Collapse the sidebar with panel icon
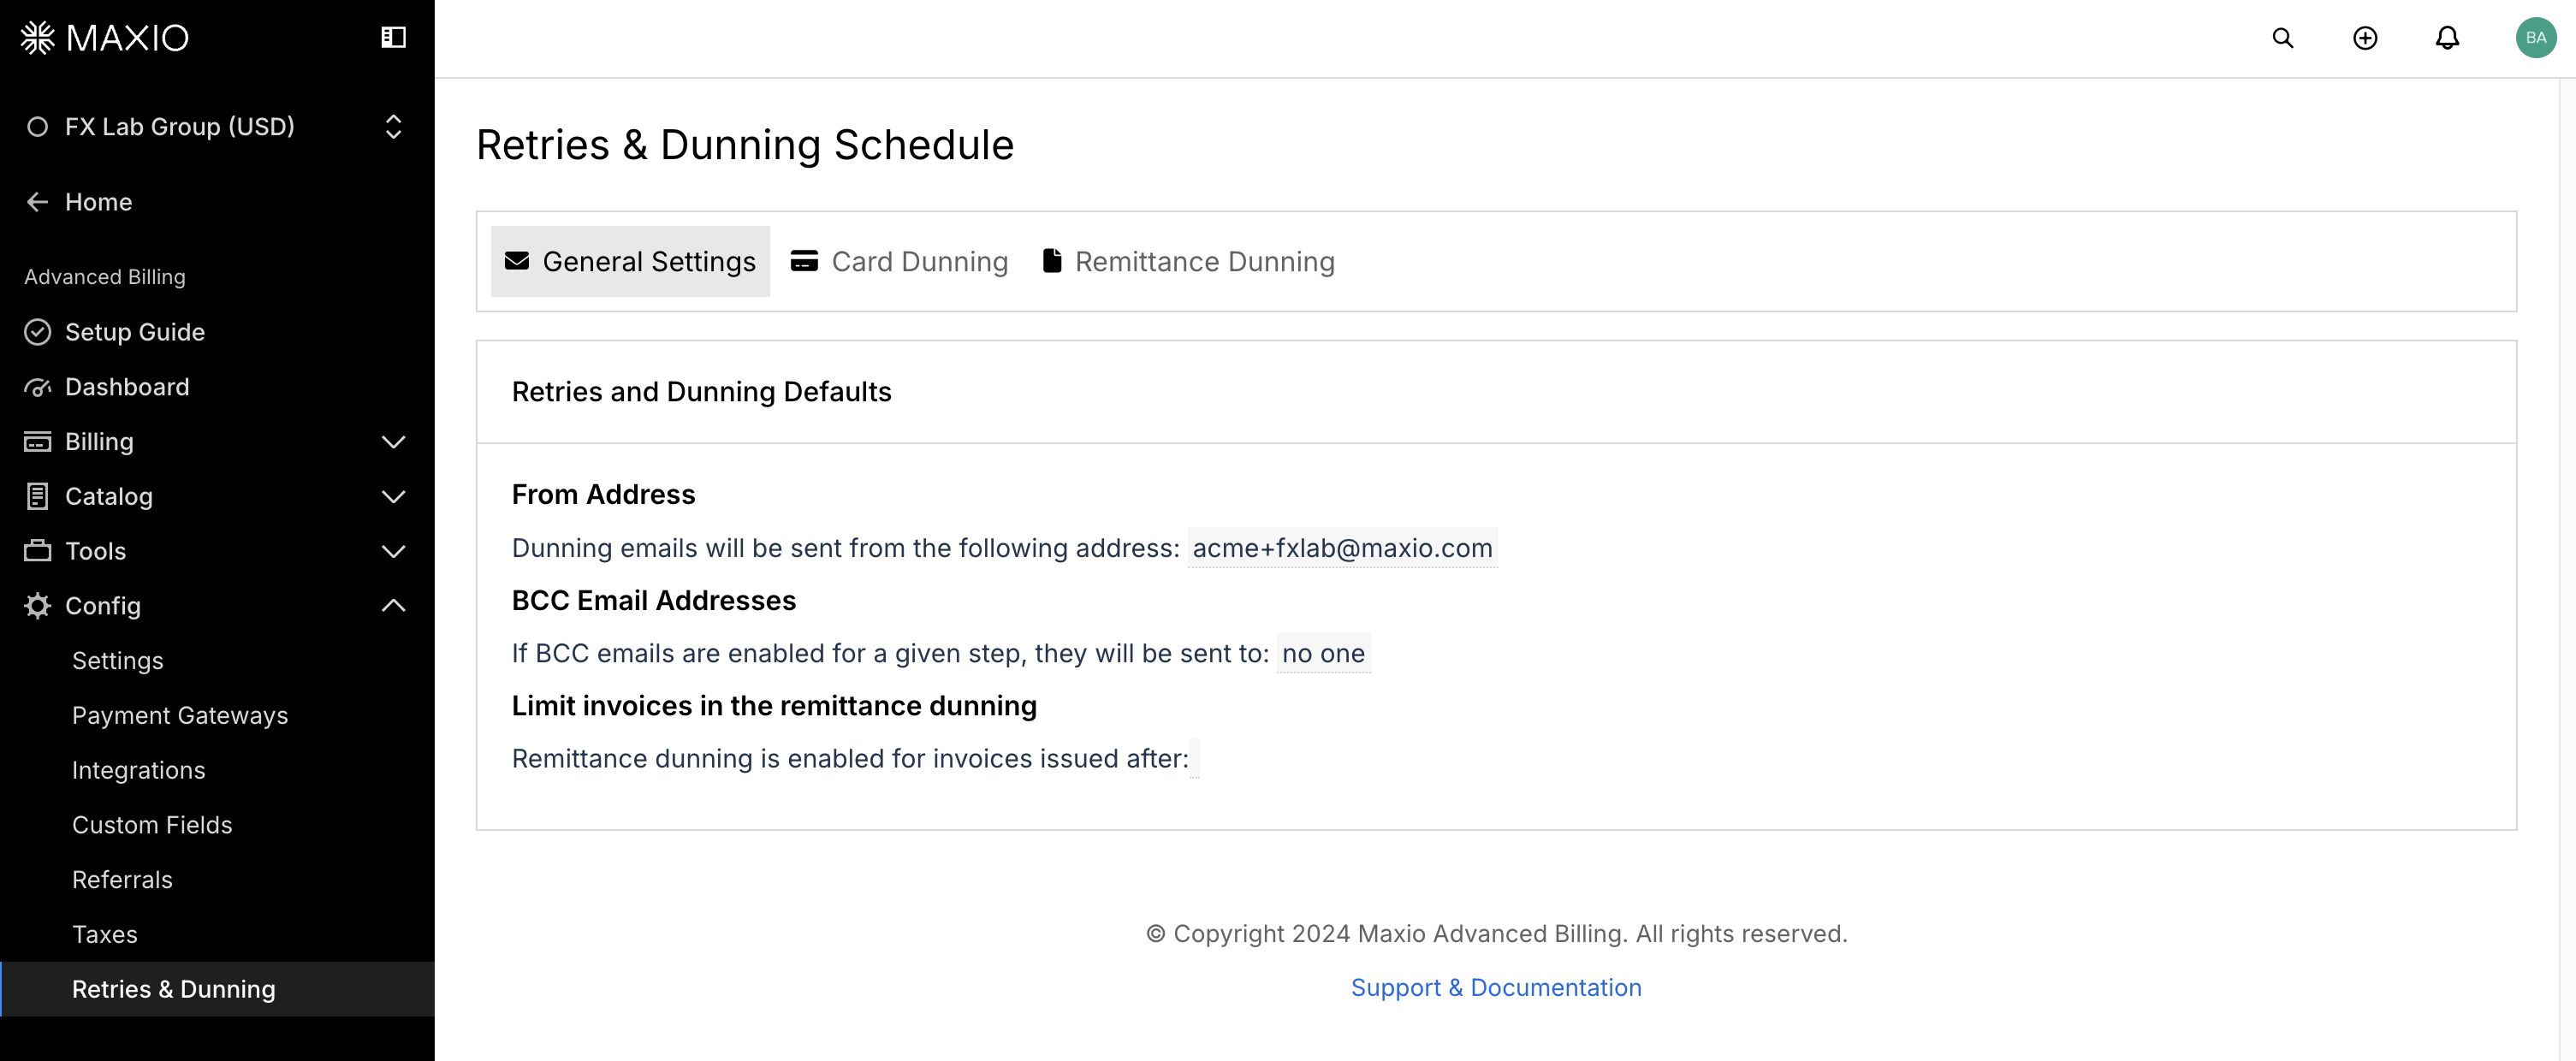This screenshot has height=1061, width=2576. 393,38
